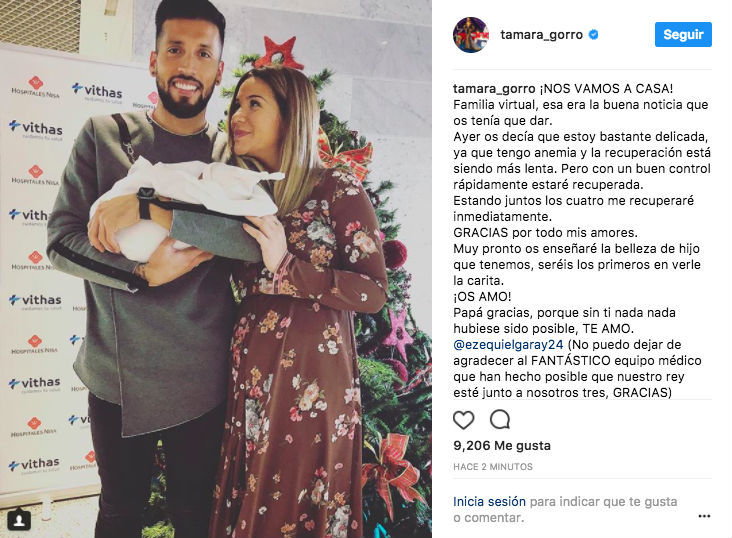Screen dimensions: 732x538
Task: Click the pink star ornament on tree
Action: coord(398,333)
